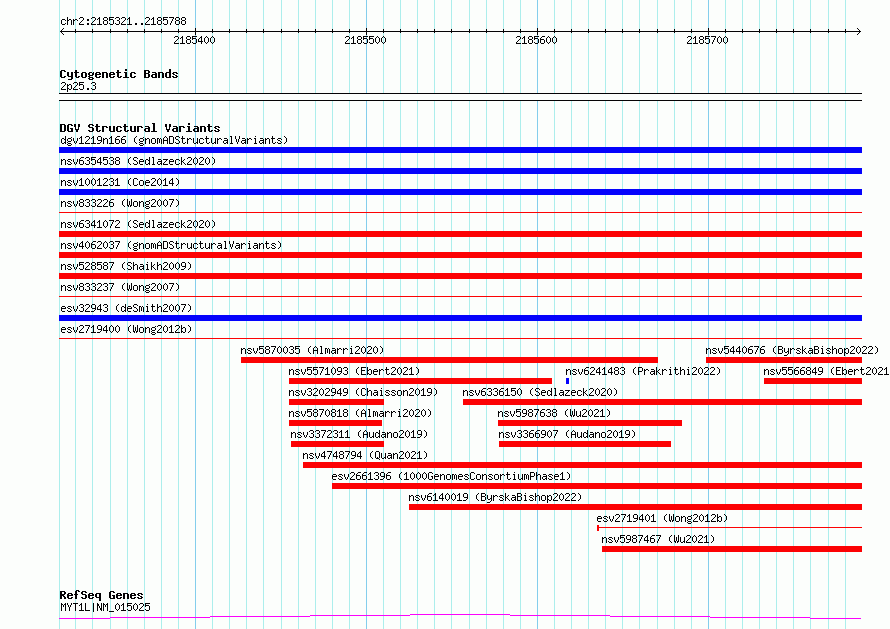Image resolution: width=890 pixels, height=629 pixels.
Task: Click the RefSeq Genes track heading
Action: click(101, 595)
